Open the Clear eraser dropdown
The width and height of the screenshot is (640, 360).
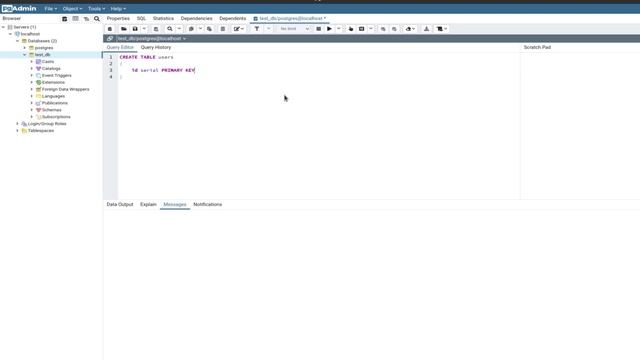[410, 29]
